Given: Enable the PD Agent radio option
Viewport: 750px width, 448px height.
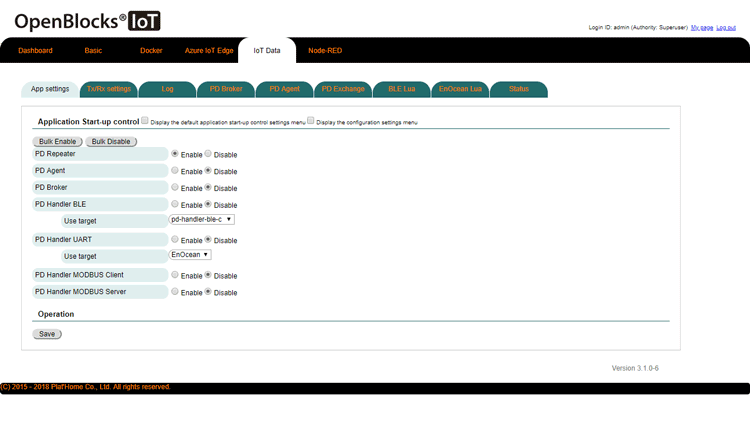Looking at the screenshot, I should tap(175, 171).
